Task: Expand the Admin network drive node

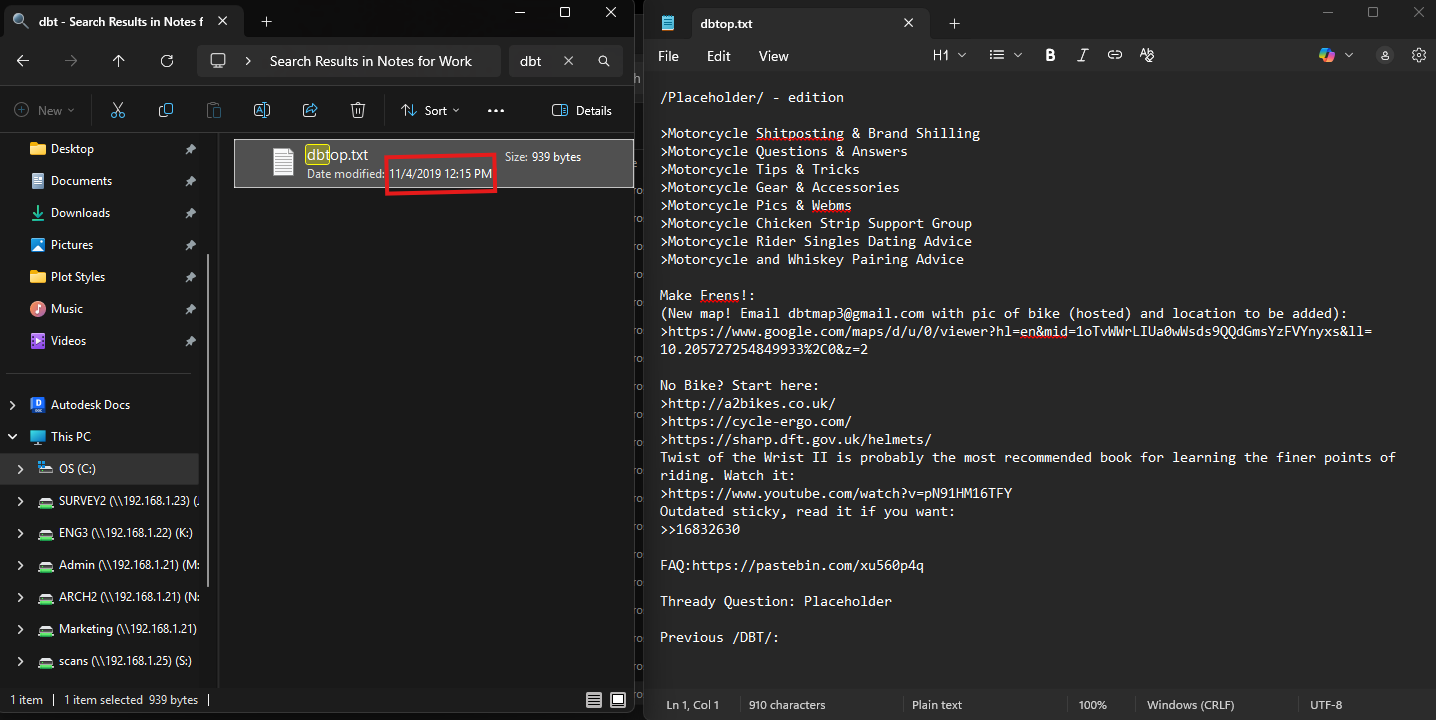Action: [x=21, y=565]
